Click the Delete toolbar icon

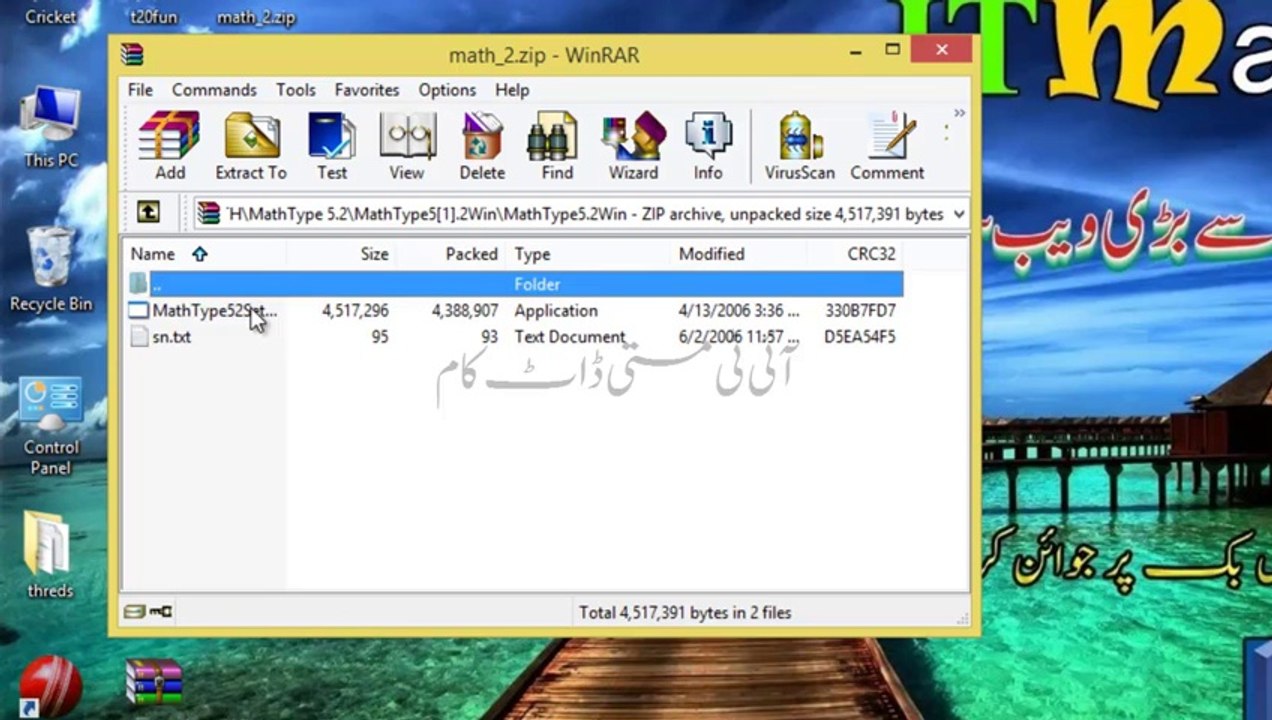coord(482,146)
